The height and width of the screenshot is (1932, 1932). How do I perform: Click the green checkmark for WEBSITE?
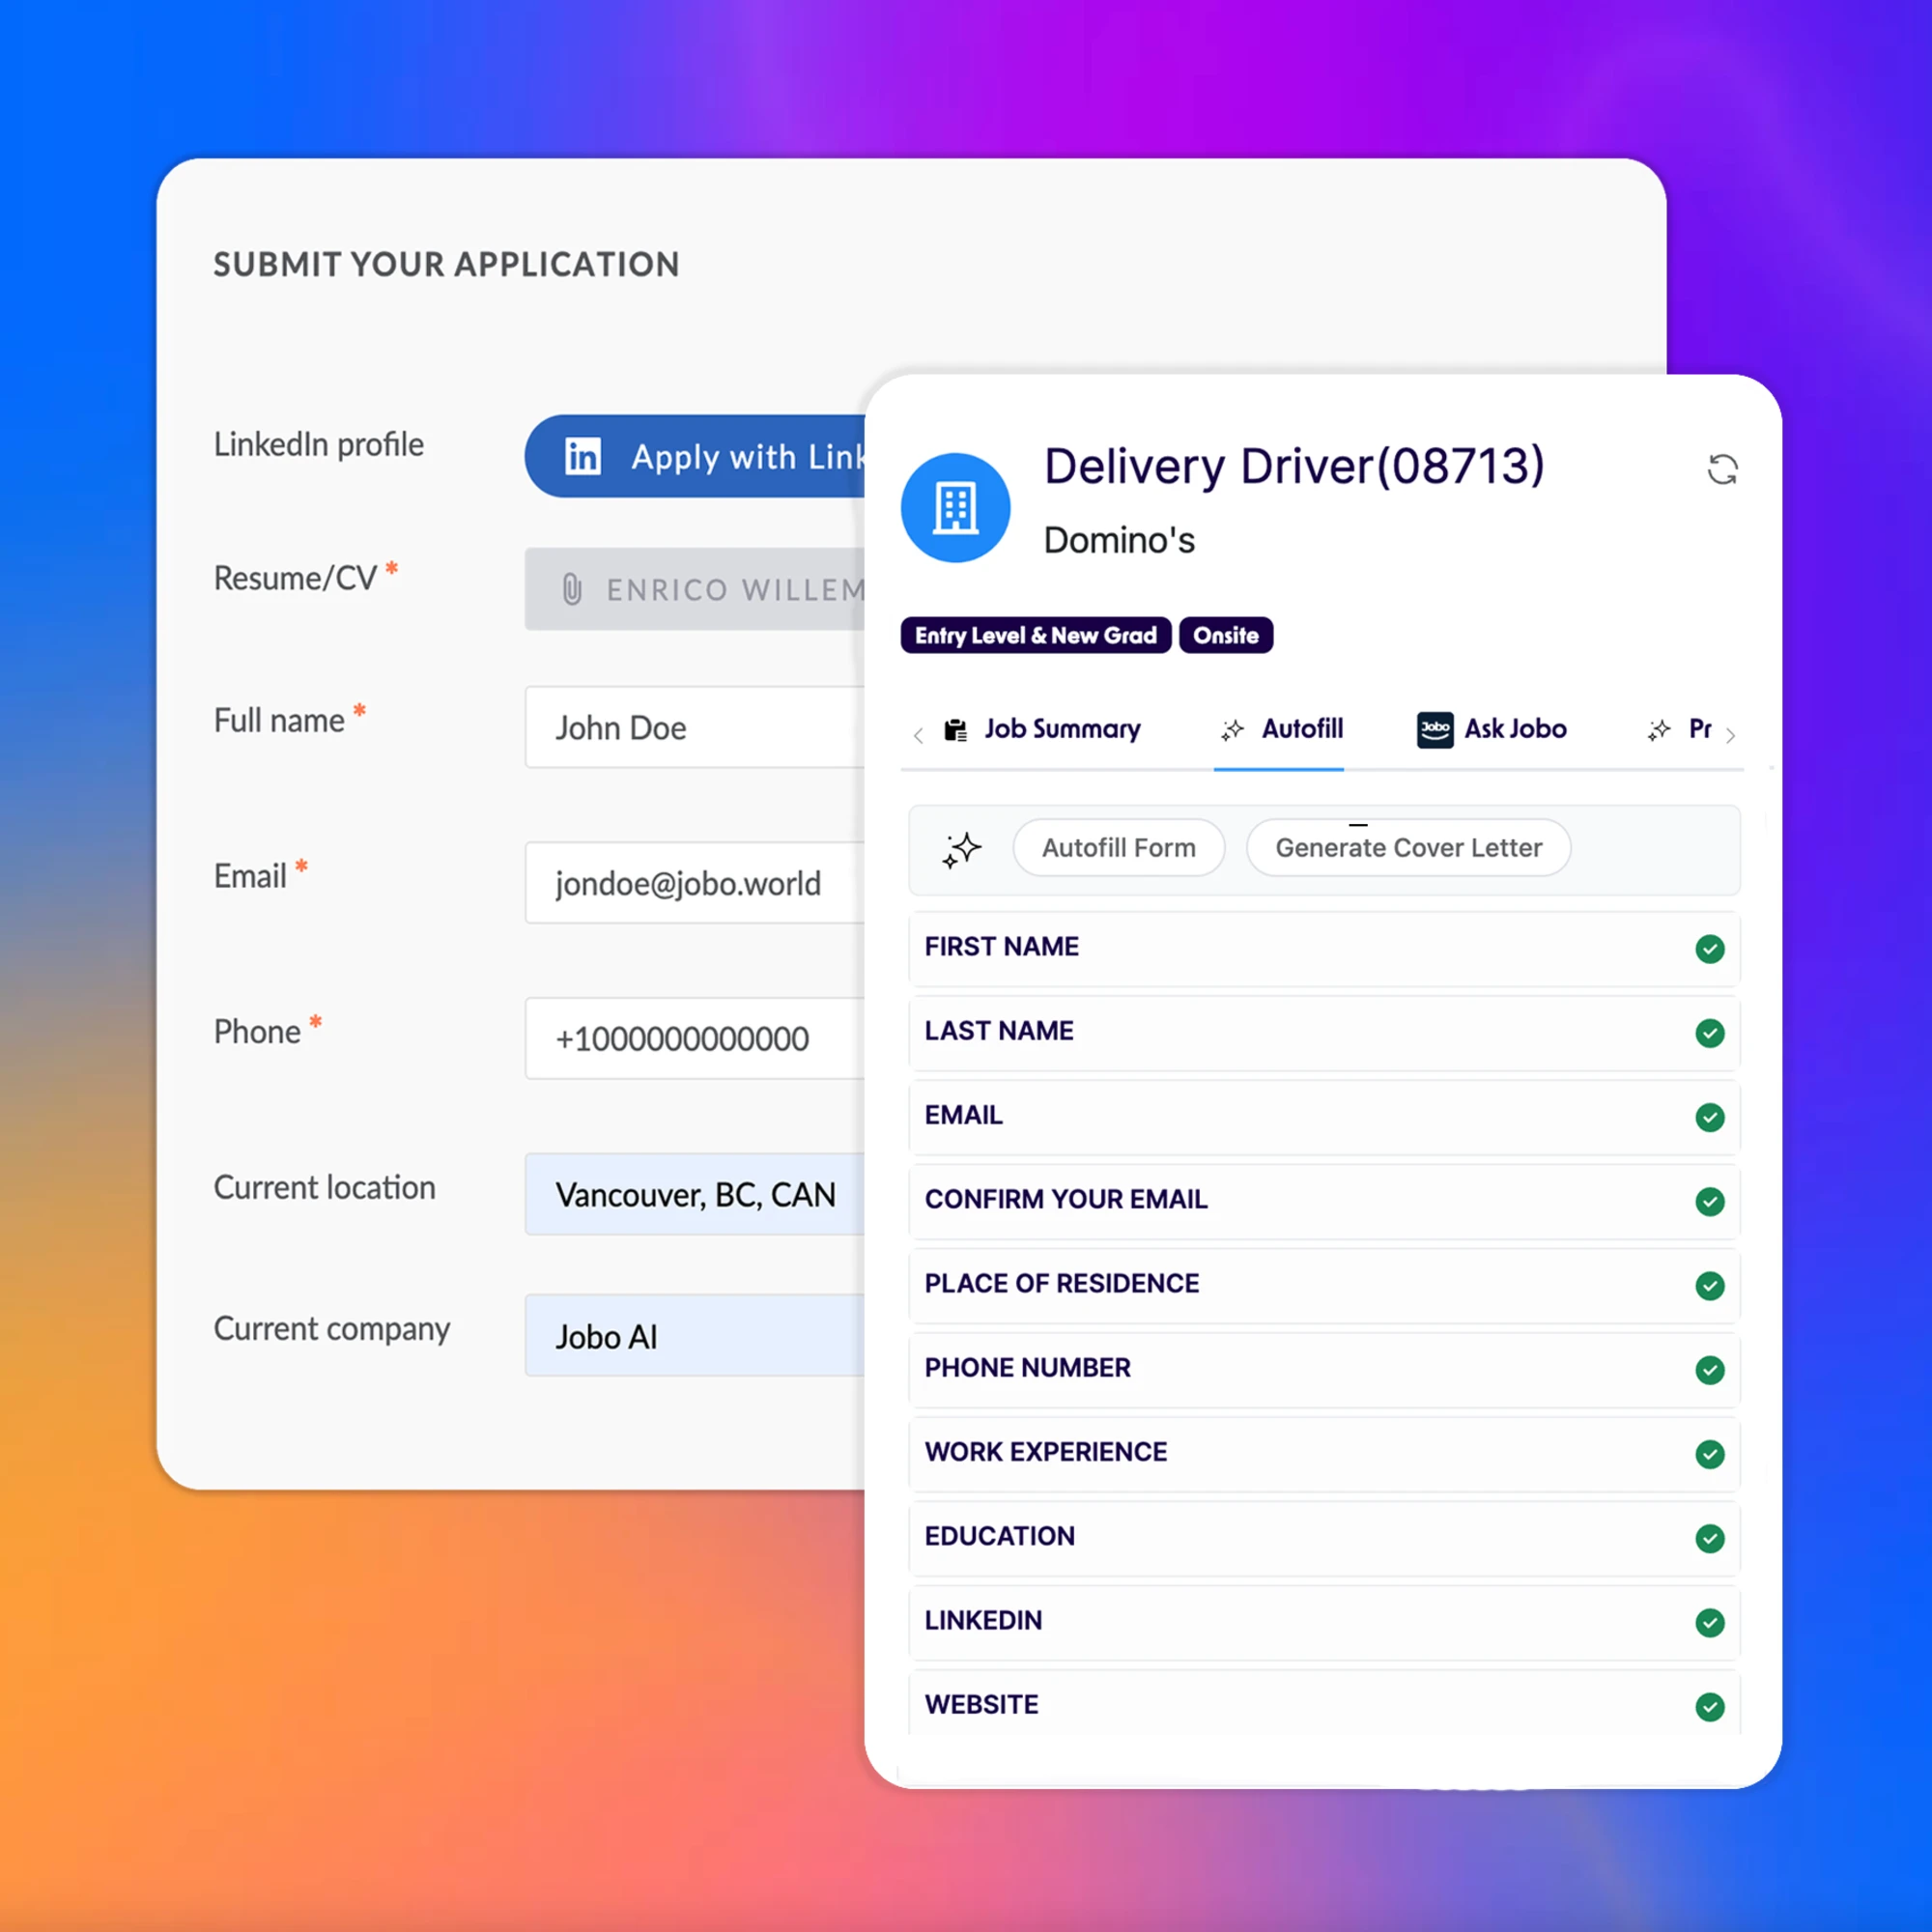pos(1709,1706)
